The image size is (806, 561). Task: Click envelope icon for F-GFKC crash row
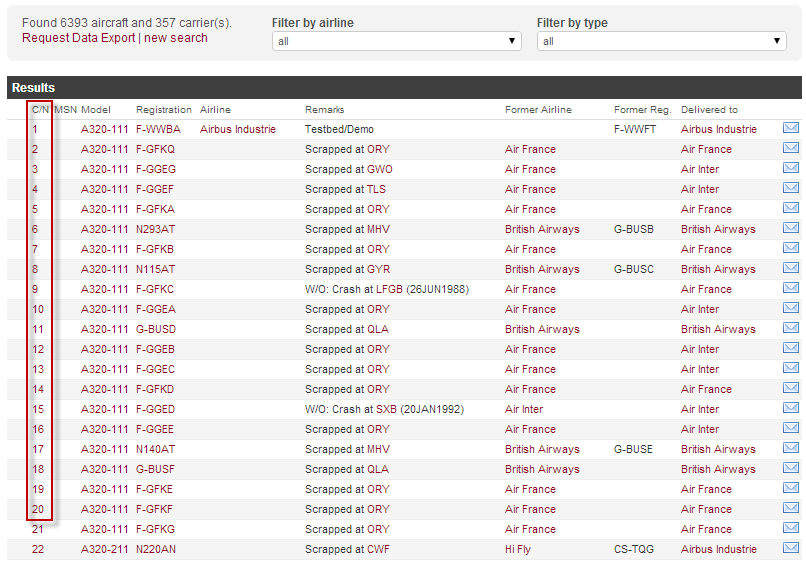[790, 288]
